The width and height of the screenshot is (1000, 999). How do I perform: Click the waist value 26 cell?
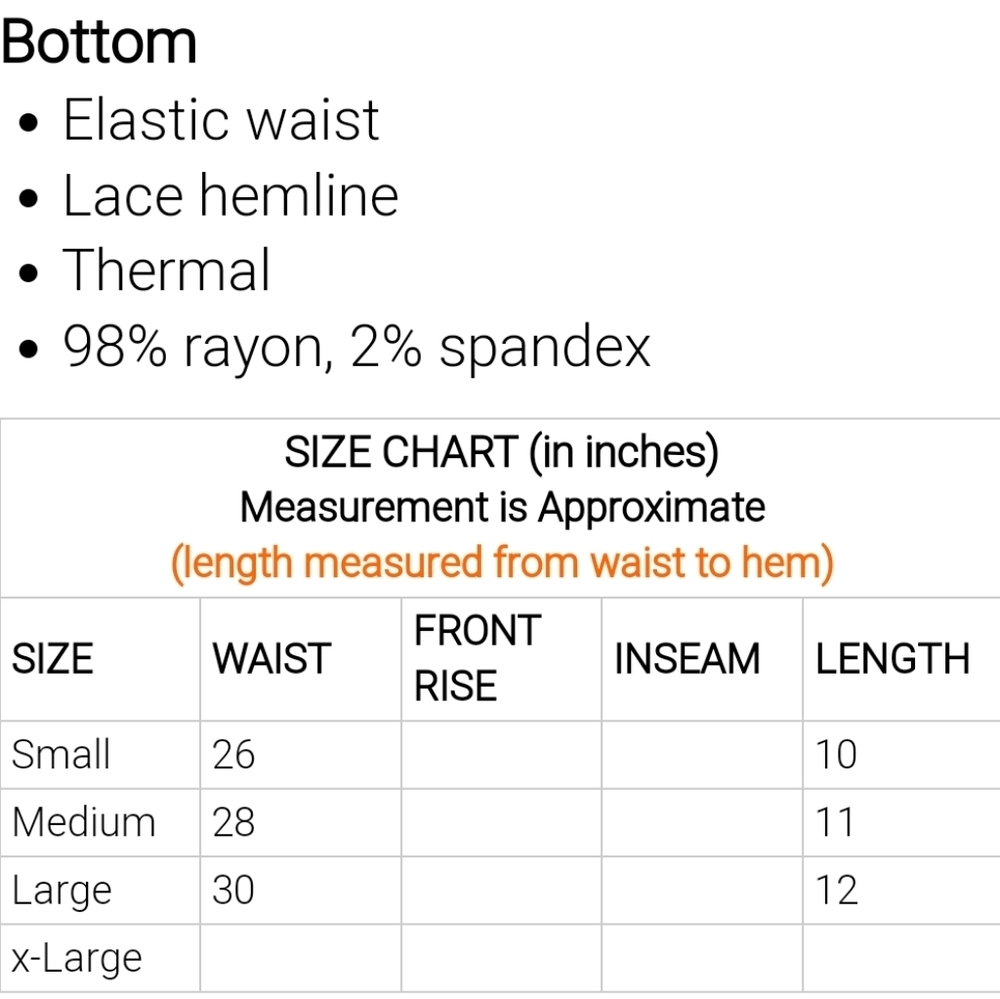tap(234, 754)
